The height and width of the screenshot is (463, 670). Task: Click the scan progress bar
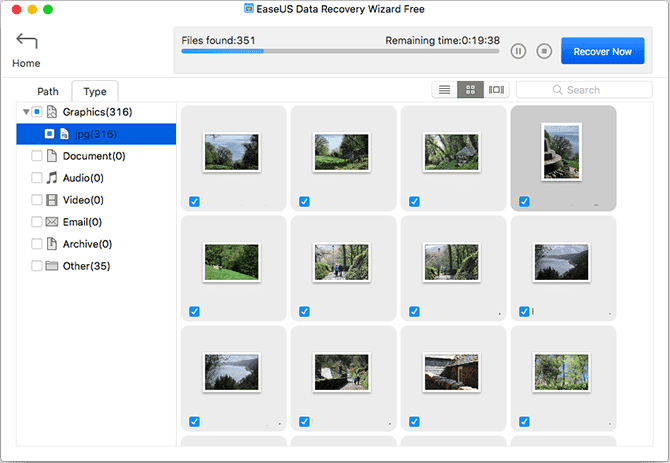coord(340,51)
